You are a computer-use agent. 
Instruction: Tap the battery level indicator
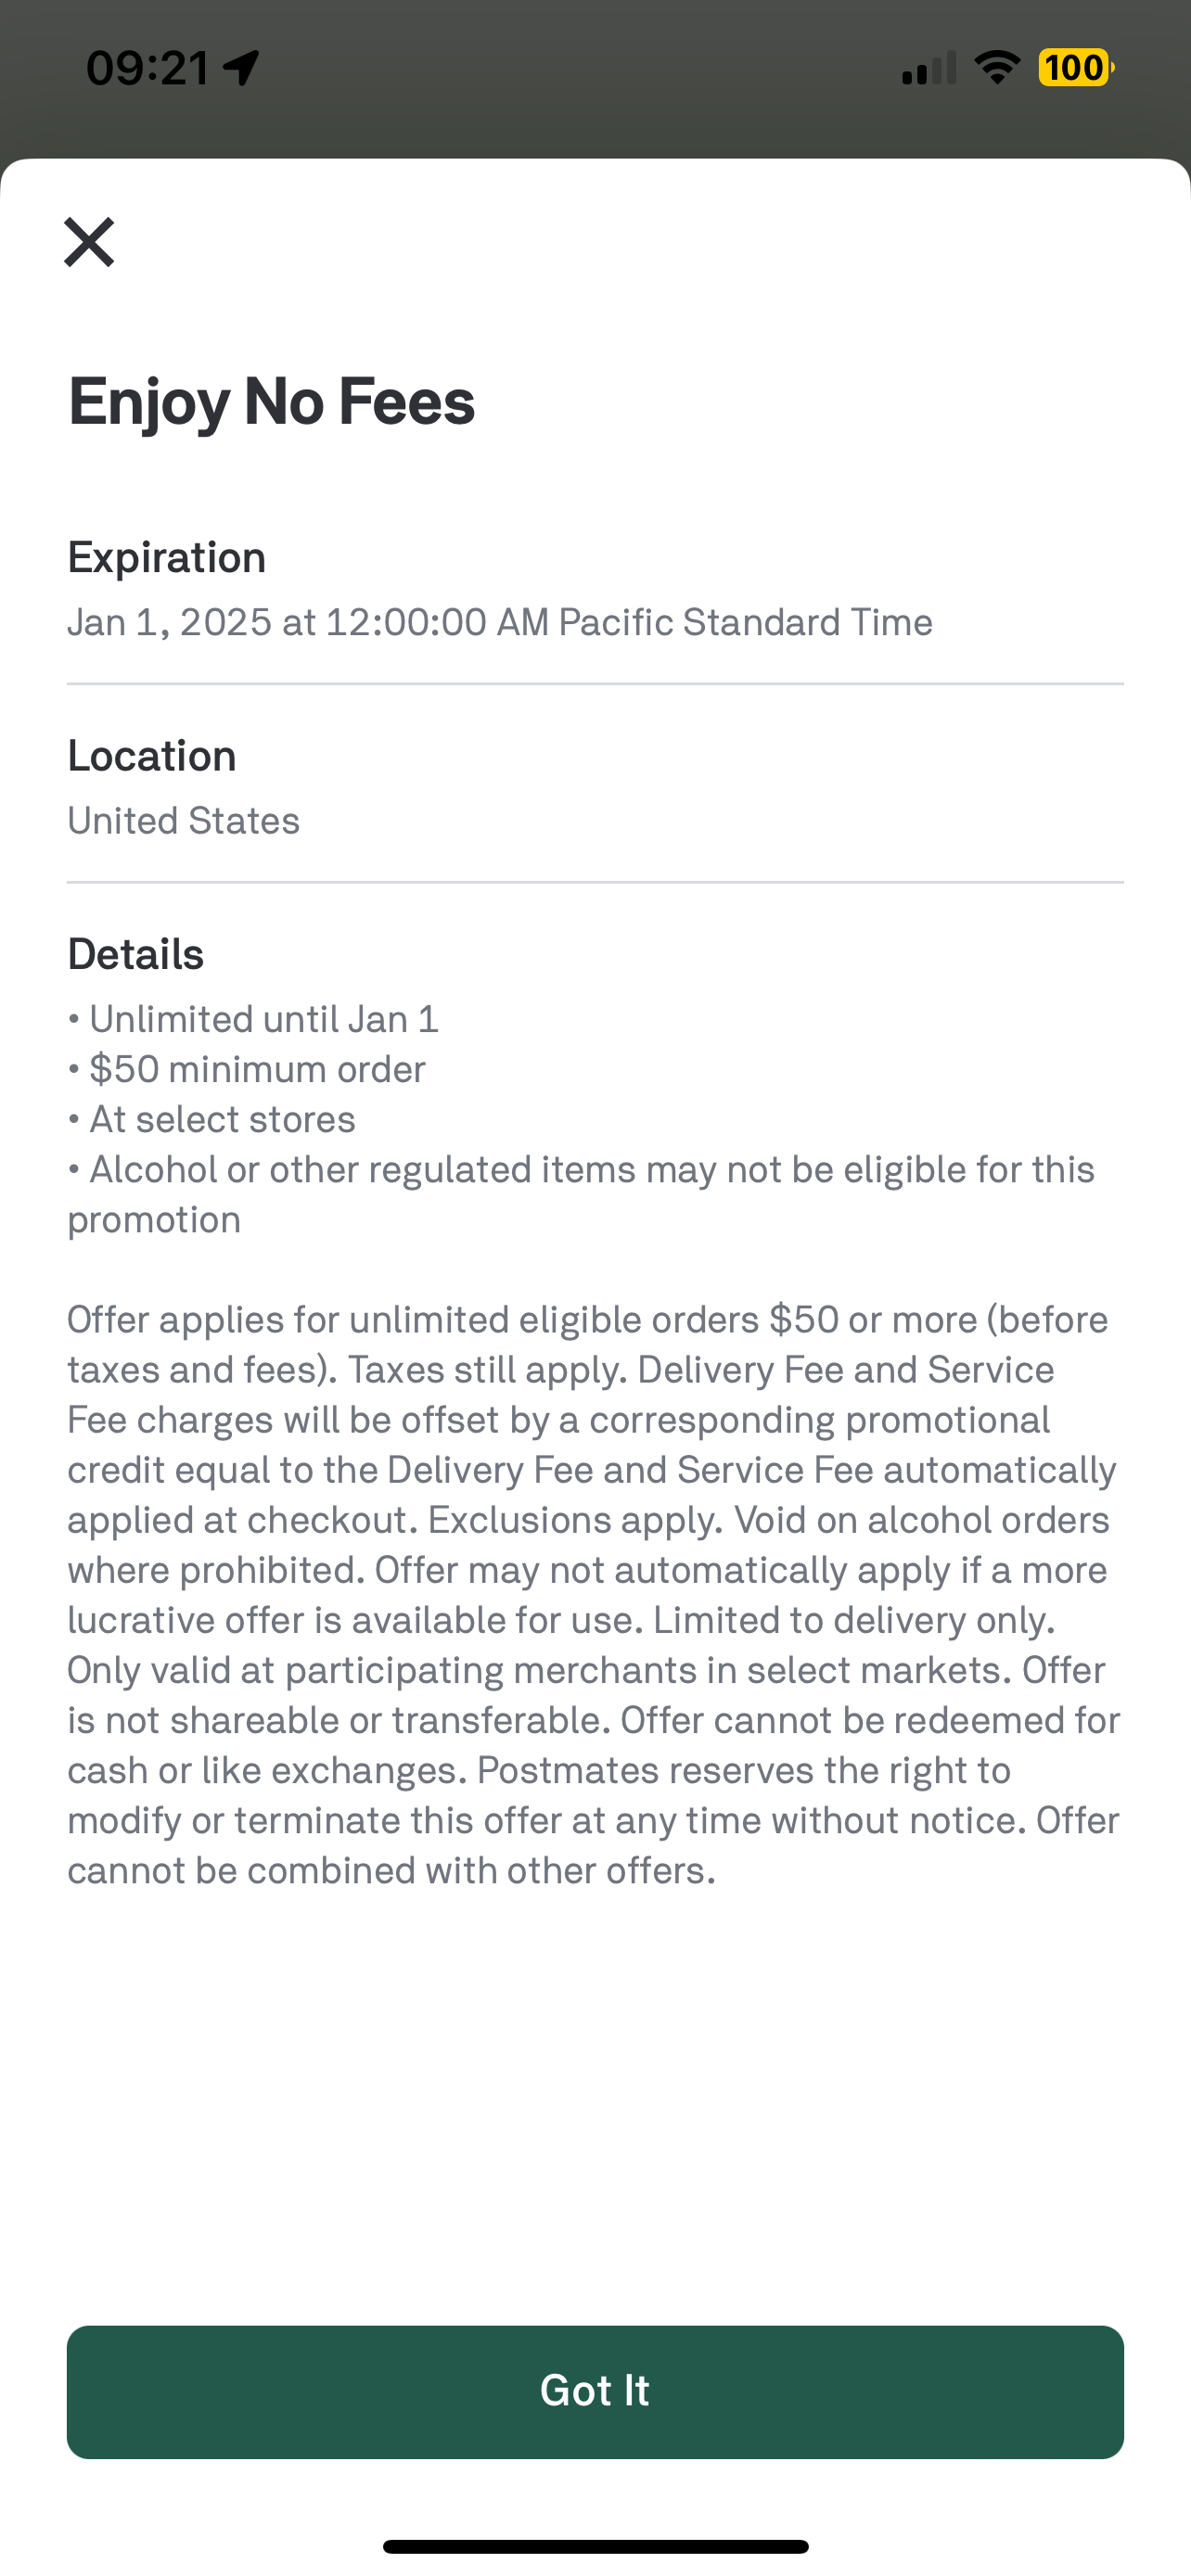[x=1075, y=68]
